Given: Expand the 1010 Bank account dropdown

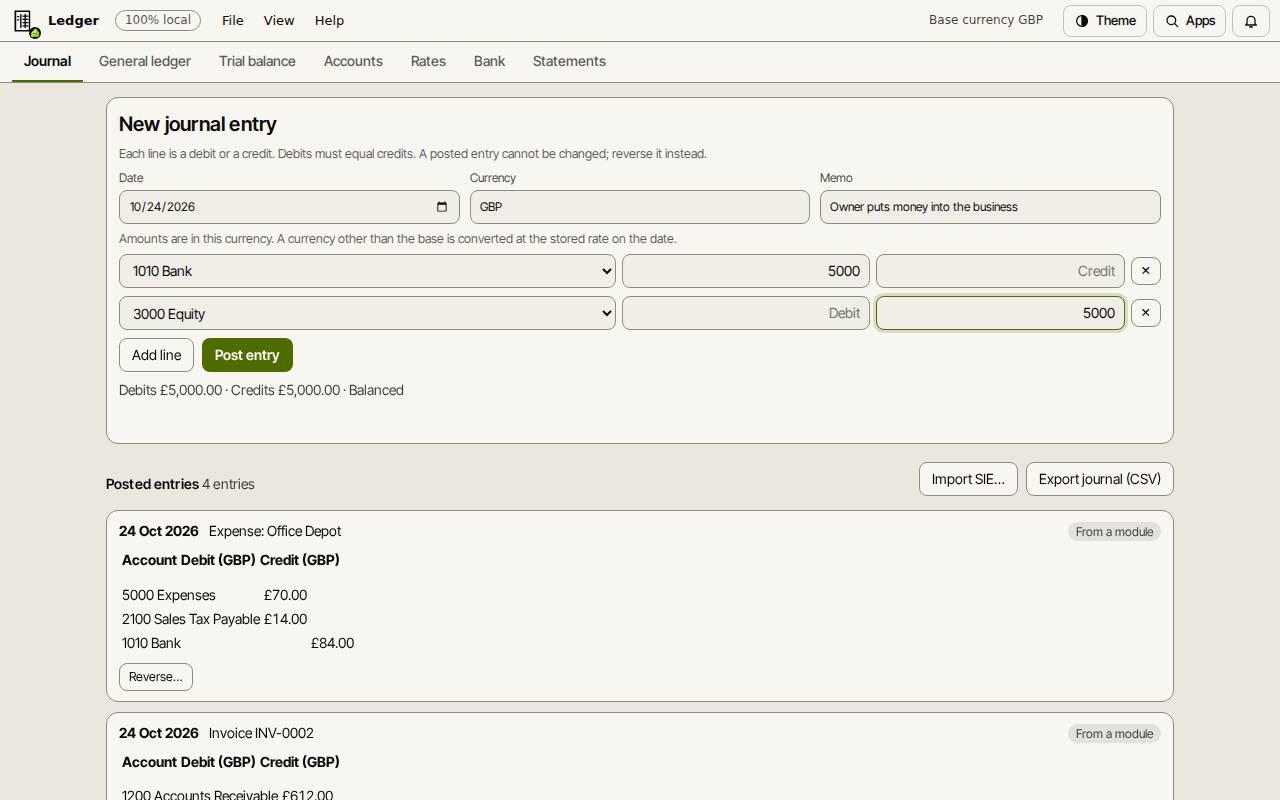Looking at the screenshot, I should click(x=367, y=271).
